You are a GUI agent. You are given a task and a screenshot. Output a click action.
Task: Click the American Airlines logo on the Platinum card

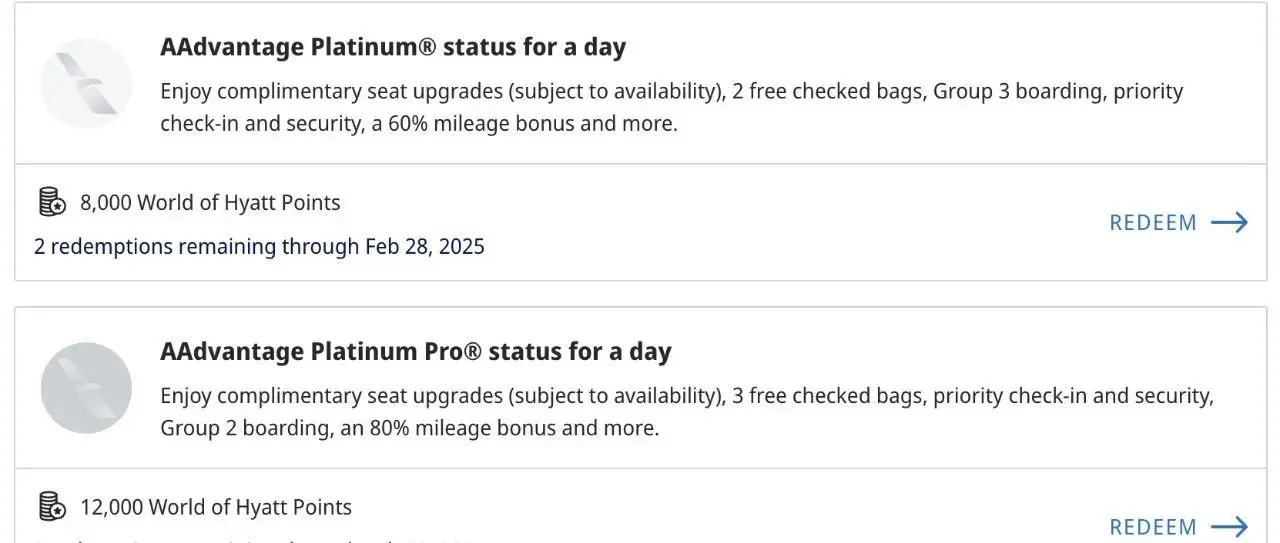(86, 83)
